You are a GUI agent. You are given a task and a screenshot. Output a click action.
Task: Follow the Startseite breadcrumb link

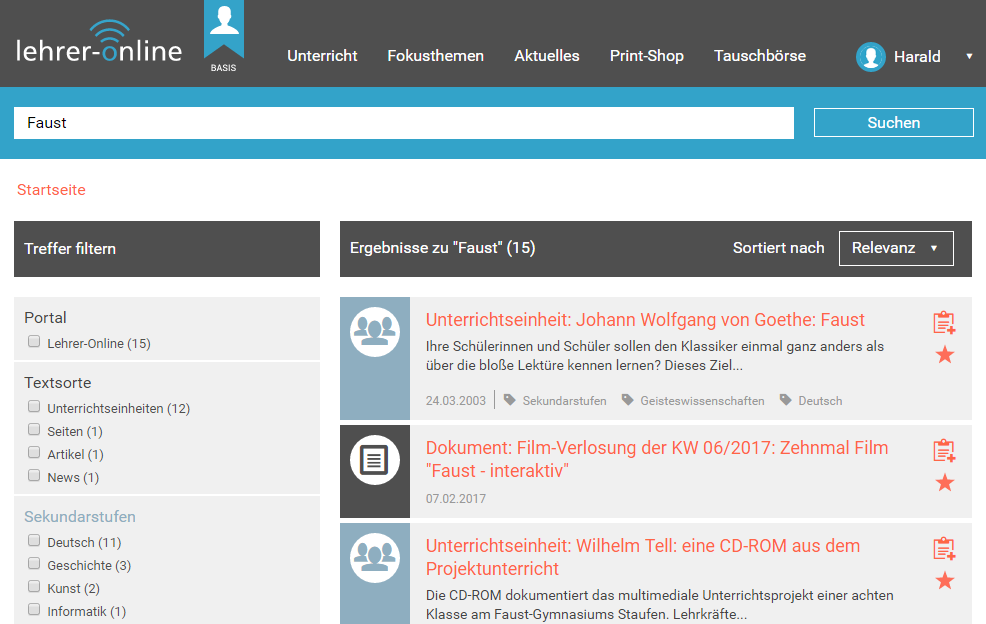[51, 190]
